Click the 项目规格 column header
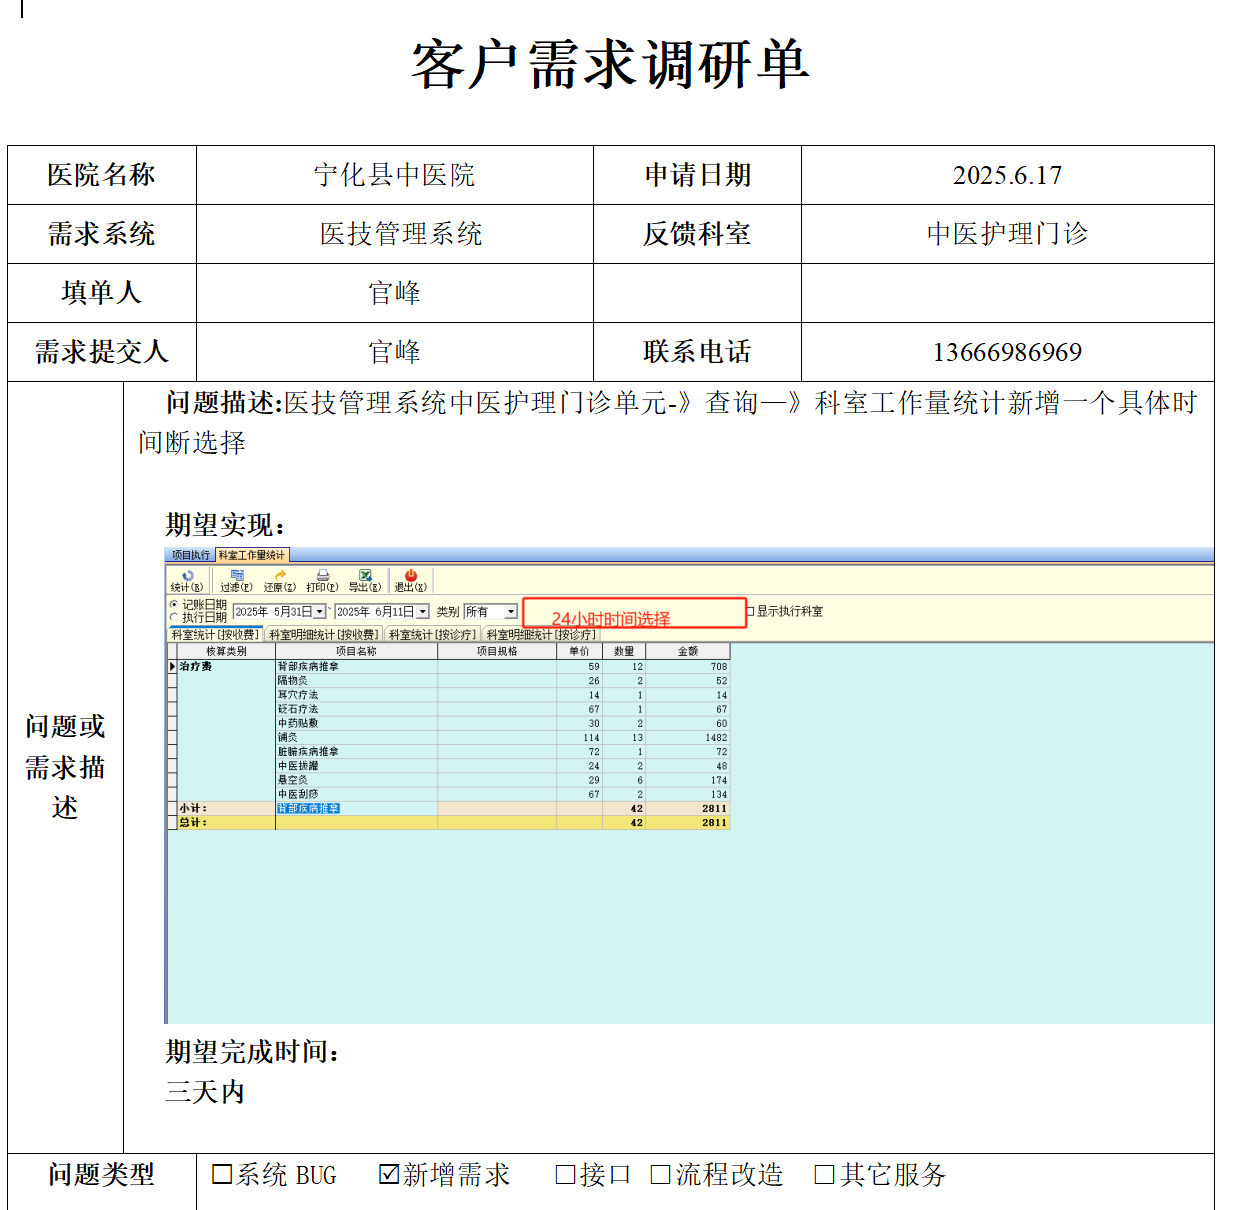Screen dimensions: 1260x1210 (497, 651)
